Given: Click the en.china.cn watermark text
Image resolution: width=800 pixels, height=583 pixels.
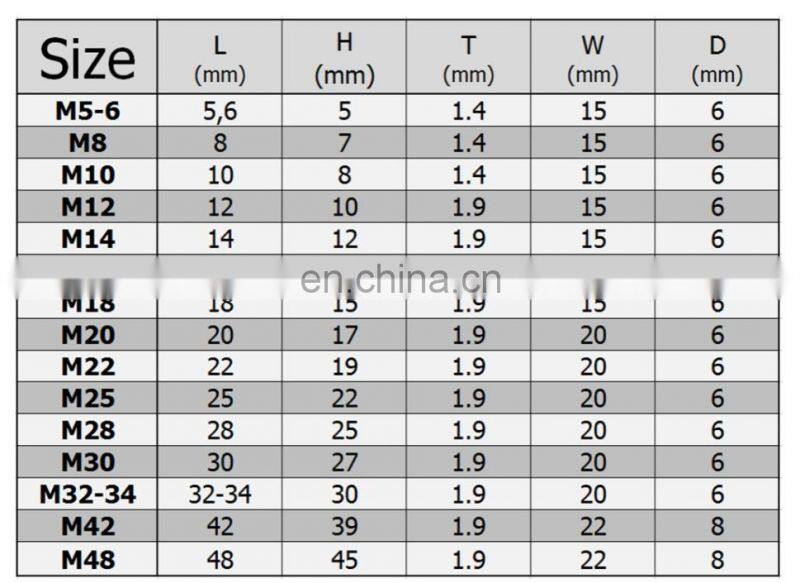Looking at the screenshot, I should (401, 279).
